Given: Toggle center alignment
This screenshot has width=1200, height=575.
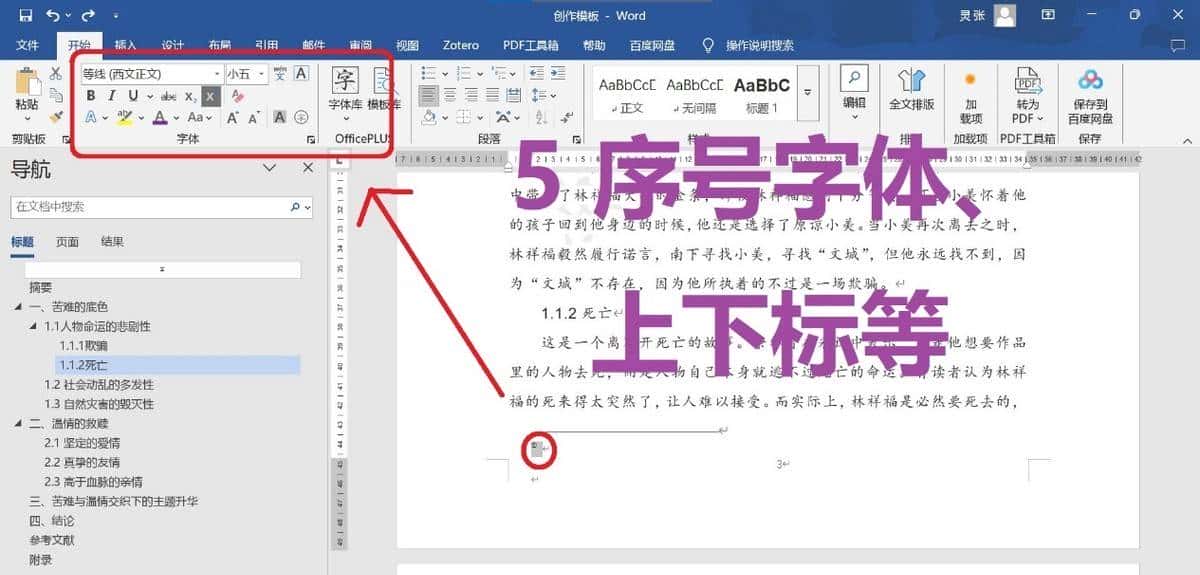Looking at the screenshot, I should point(451,96).
